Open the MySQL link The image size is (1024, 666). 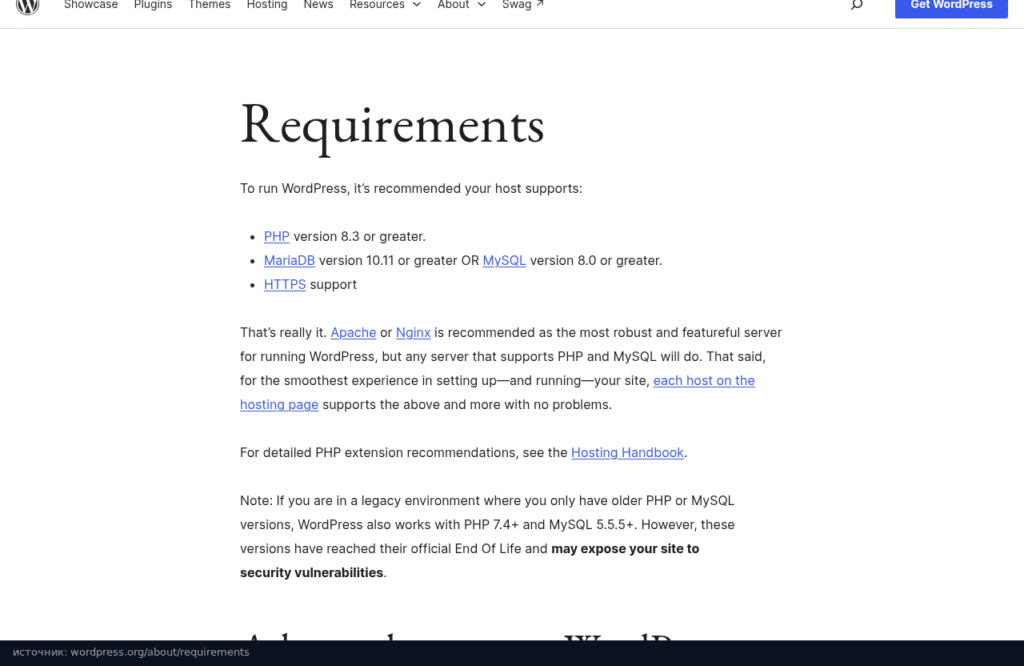[504, 261]
